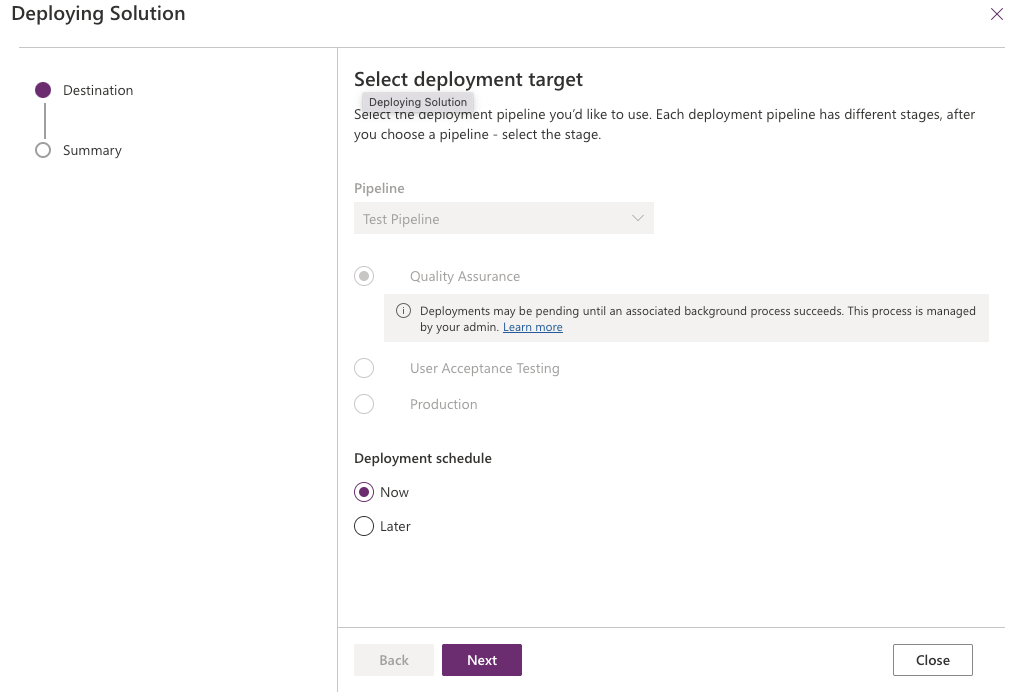1023x693 pixels.
Task: Click the Pipeline field label
Action: [x=379, y=188]
